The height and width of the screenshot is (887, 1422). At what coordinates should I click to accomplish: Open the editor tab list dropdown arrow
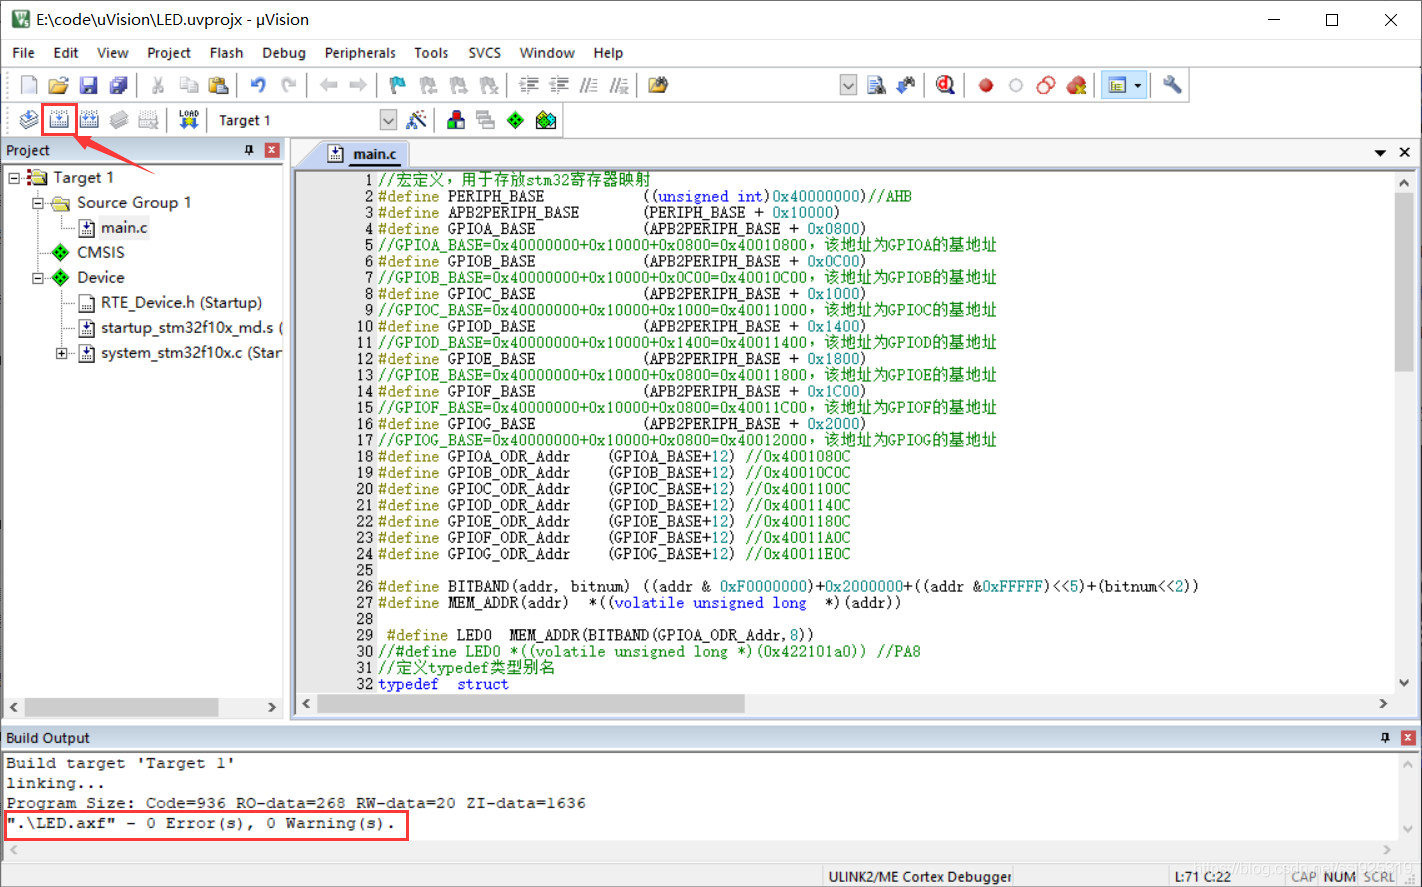click(x=1380, y=153)
